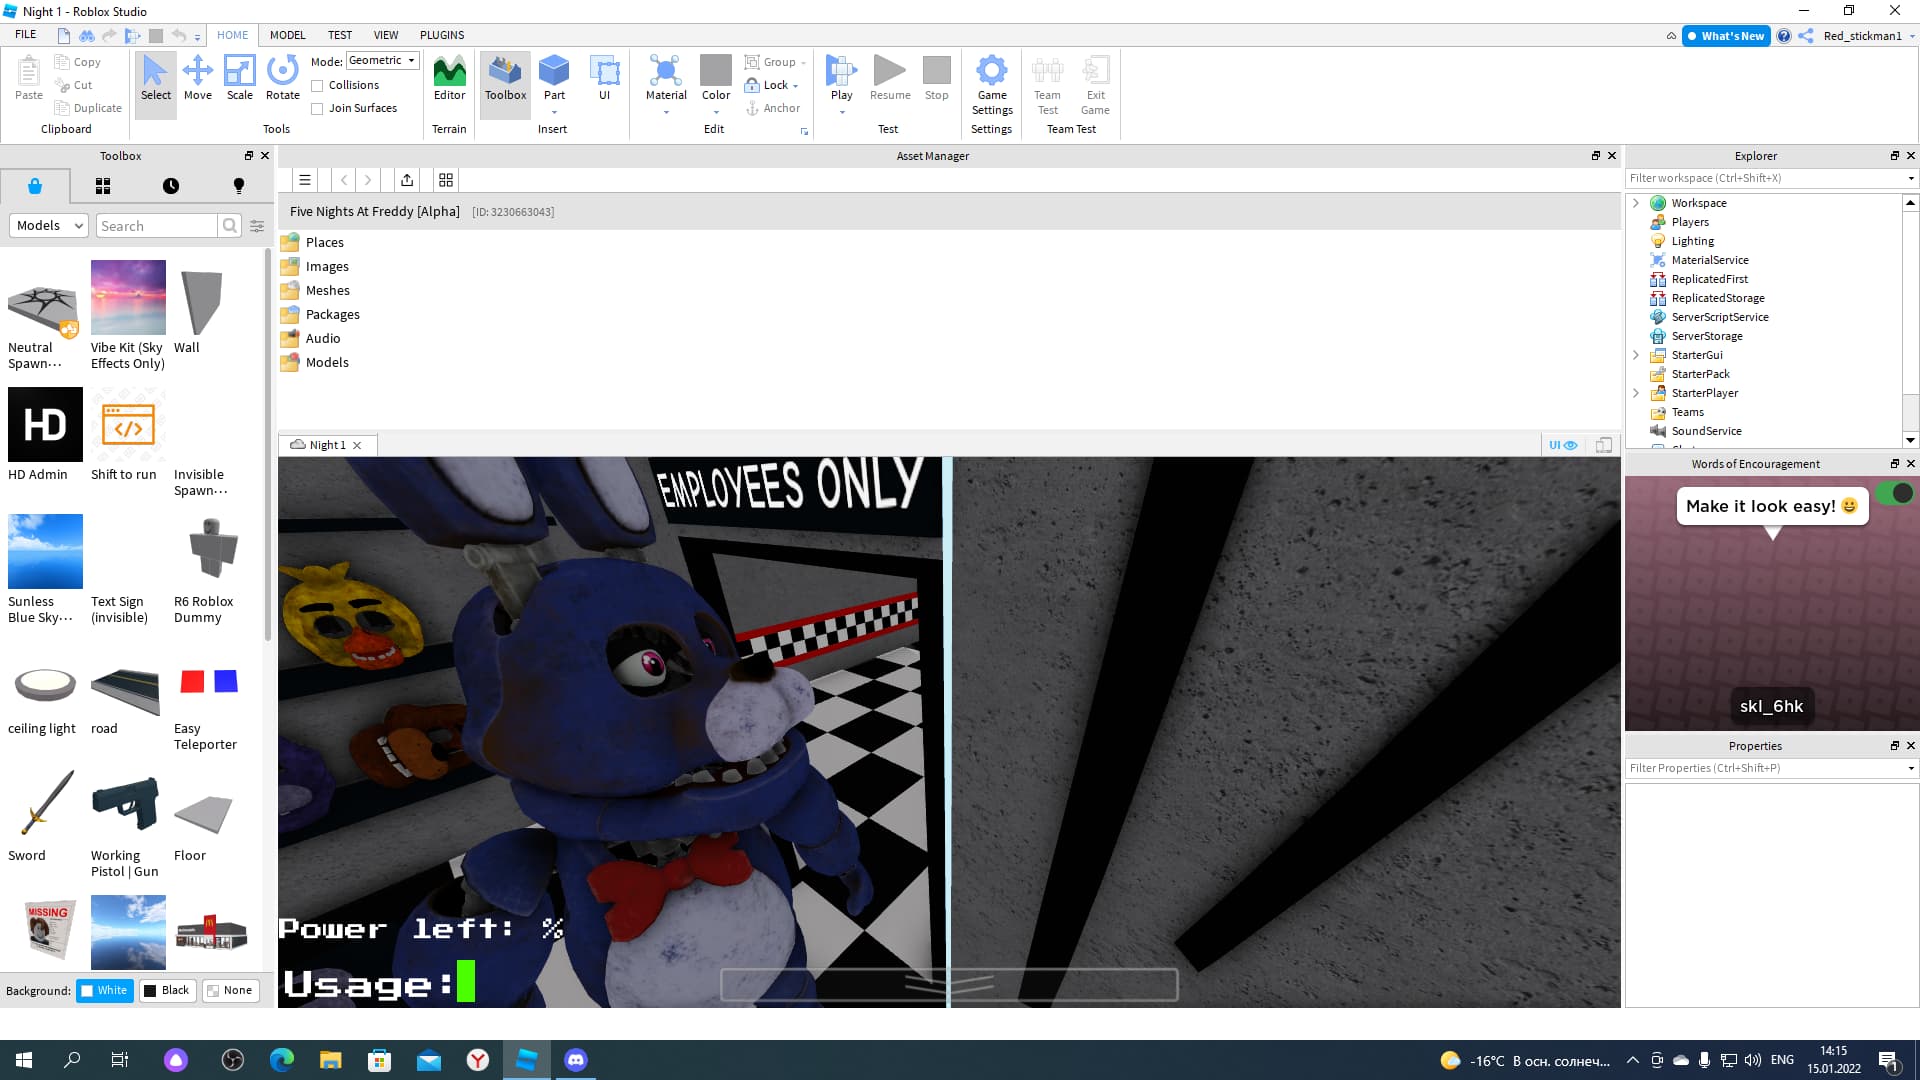
Task: Switch to the MODEL ribbon tab
Action: pos(288,35)
